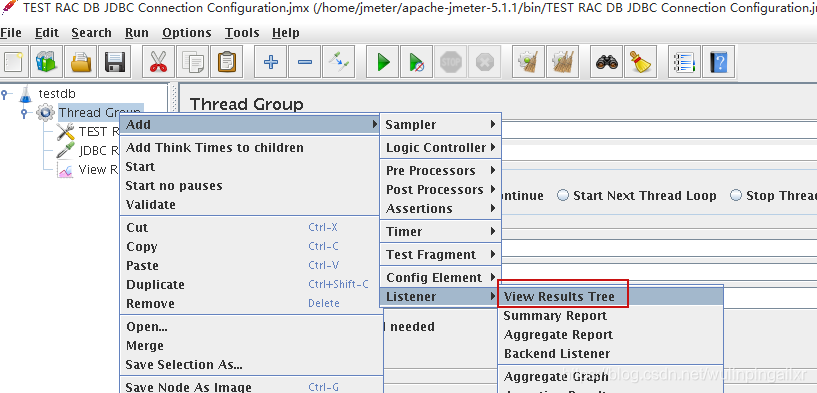Open the Templates toolbar icon
Viewport: 817px width, 393px height.
[46, 62]
